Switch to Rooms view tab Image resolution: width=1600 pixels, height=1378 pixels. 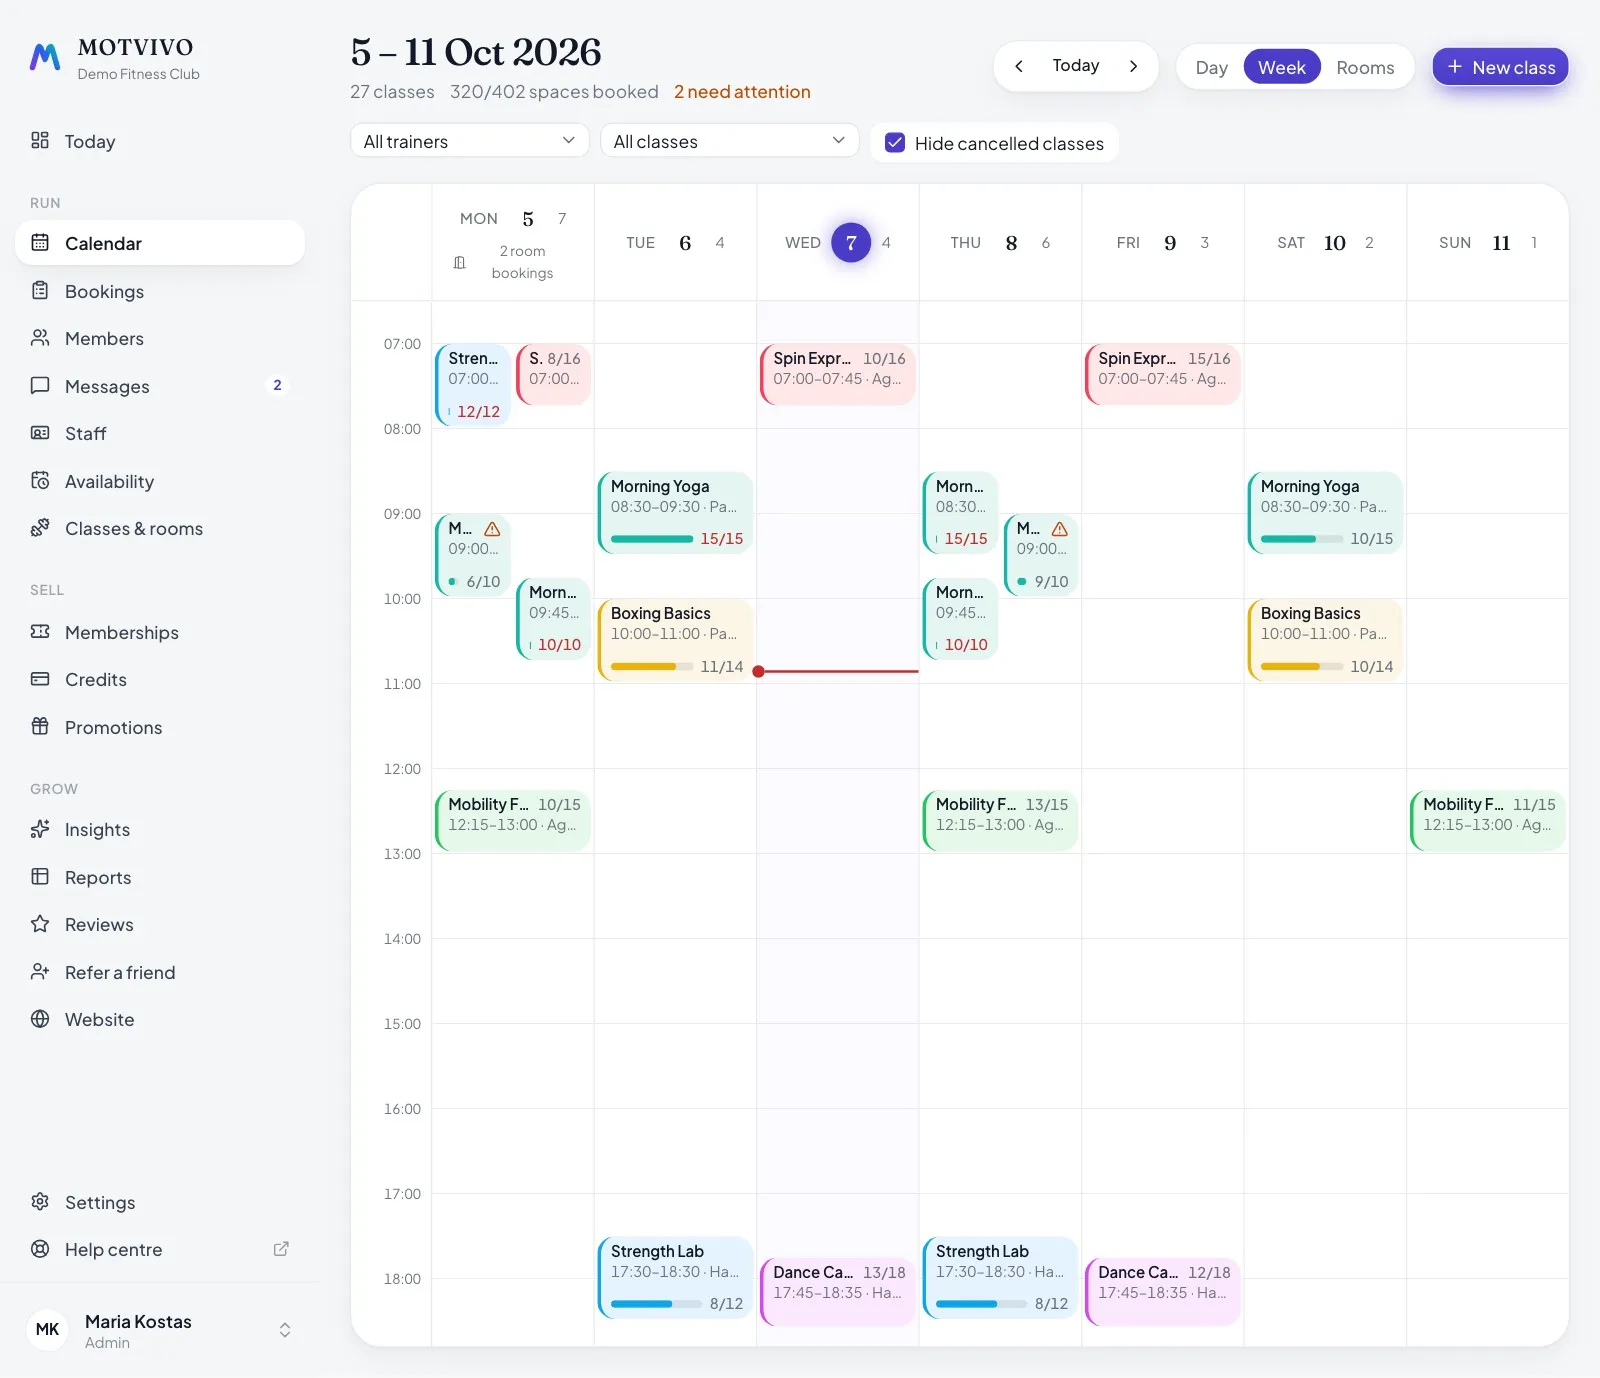pyautogui.click(x=1365, y=67)
